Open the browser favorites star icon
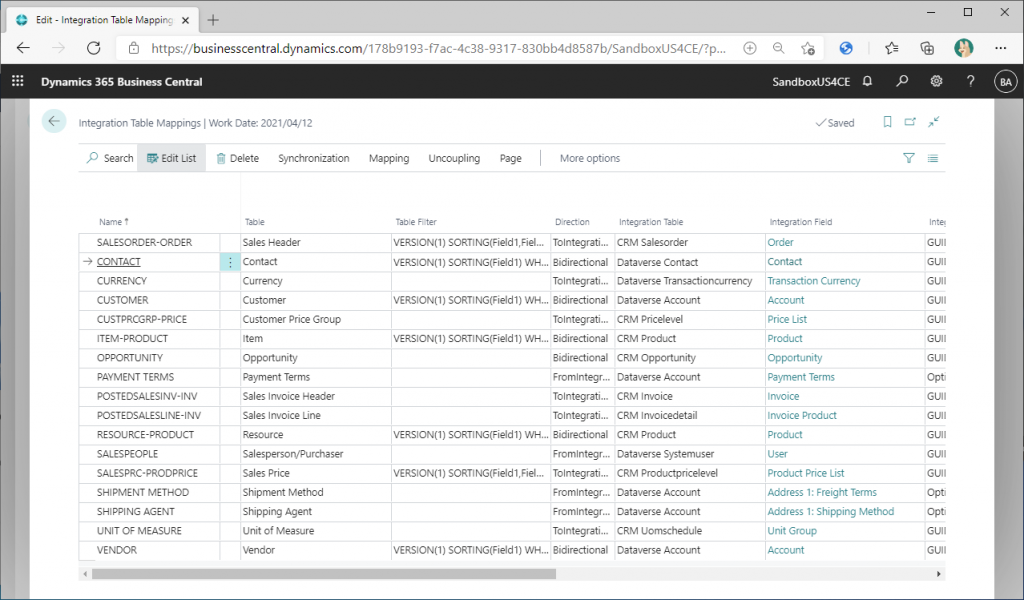The height and width of the screenshot is (600, 1024). pos(891,48)
